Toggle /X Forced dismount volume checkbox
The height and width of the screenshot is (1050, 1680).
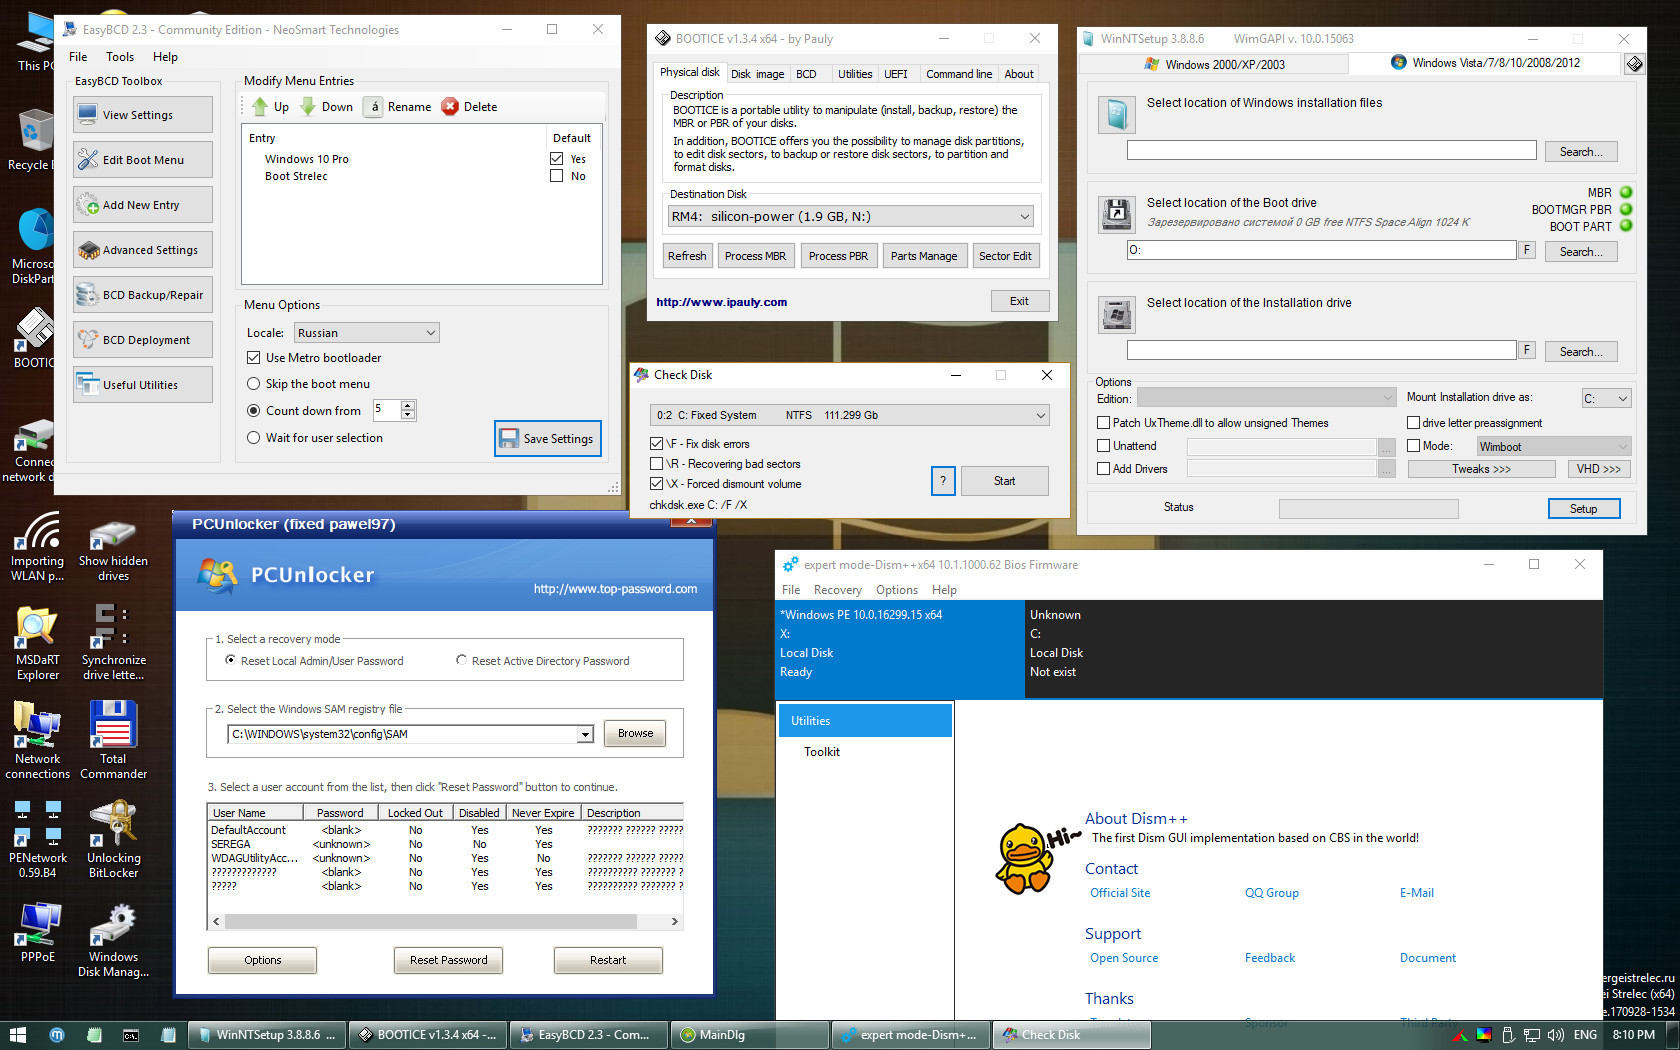(657, 484)
